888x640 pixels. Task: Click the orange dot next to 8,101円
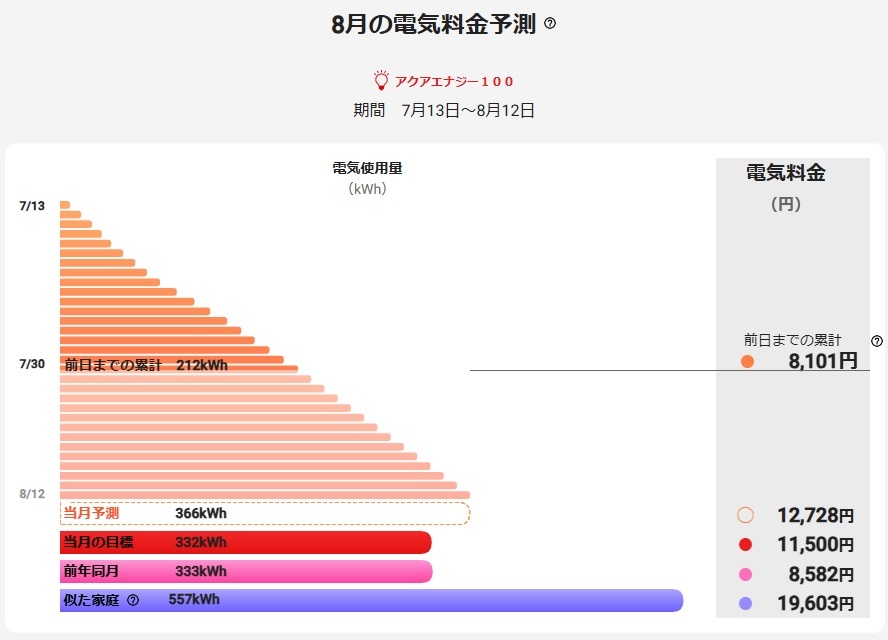click(x=747, y=362)
